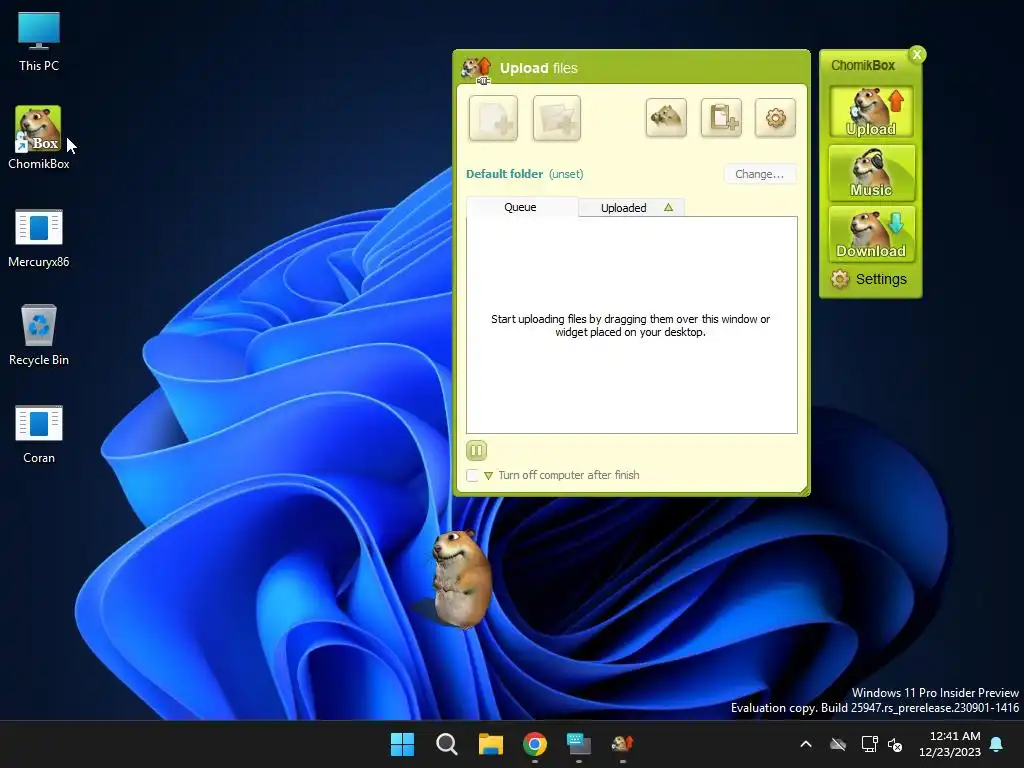1024x768 pixels.
Task: Open the Windows Start menu
Action: pyautogui.click(x=402, y=744)
